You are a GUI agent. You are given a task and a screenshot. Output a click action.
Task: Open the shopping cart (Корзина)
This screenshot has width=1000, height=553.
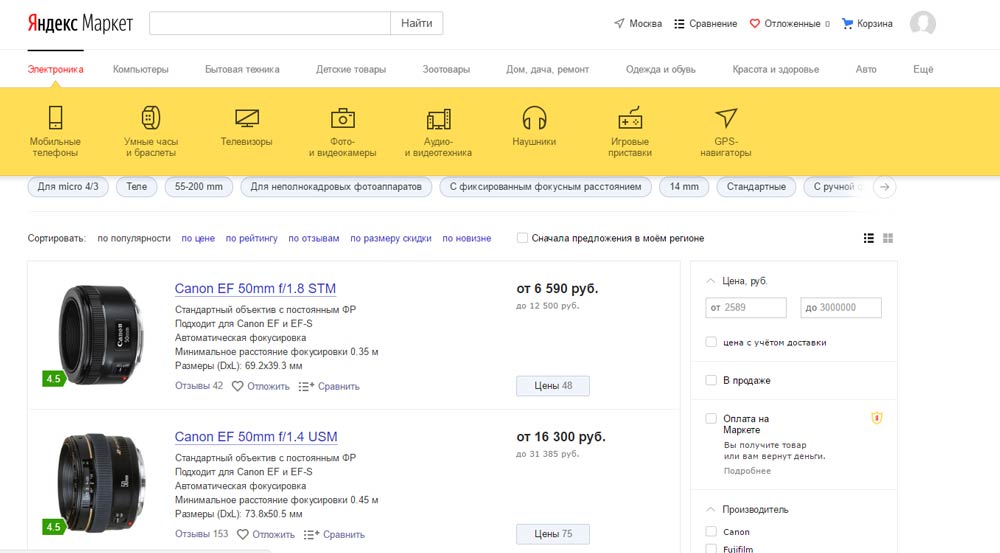(x=867, y=23)
